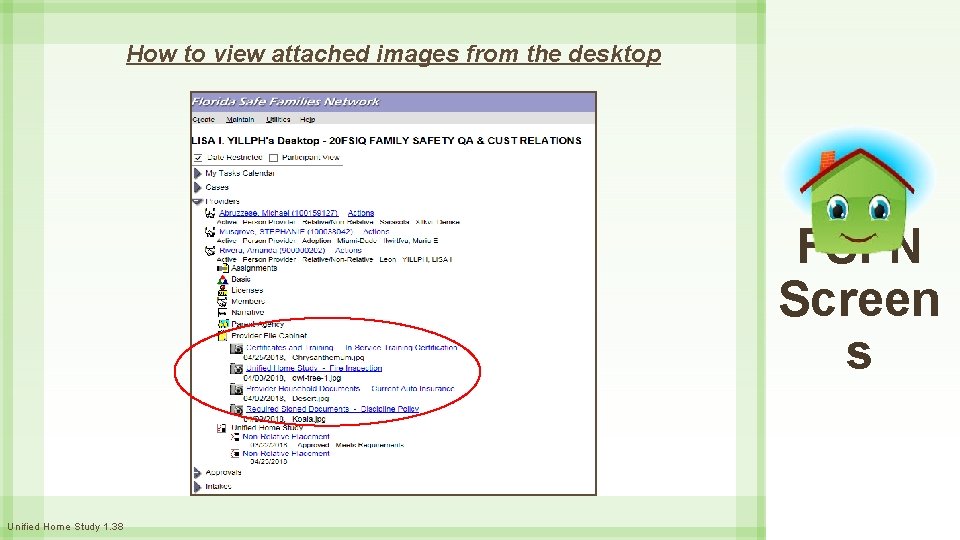Click camera icon for Certificates and Training image
The image size is (960, 540).
236,348
